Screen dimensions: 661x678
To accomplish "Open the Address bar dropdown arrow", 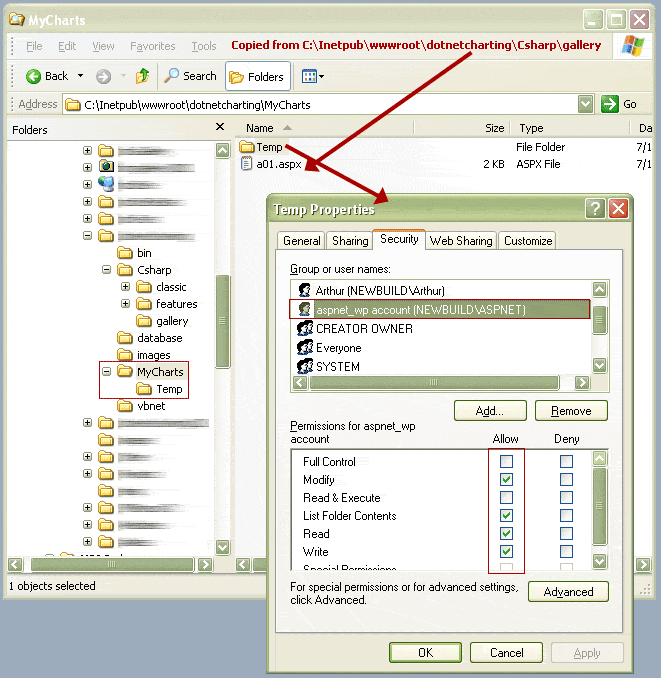I will 585,104.
